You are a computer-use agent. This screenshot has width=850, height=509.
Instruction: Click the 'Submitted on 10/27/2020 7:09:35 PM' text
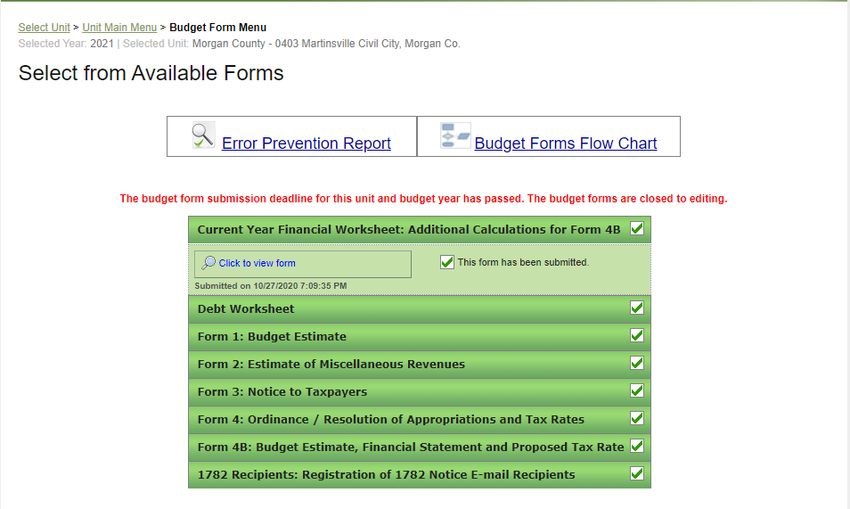[271, 286]
